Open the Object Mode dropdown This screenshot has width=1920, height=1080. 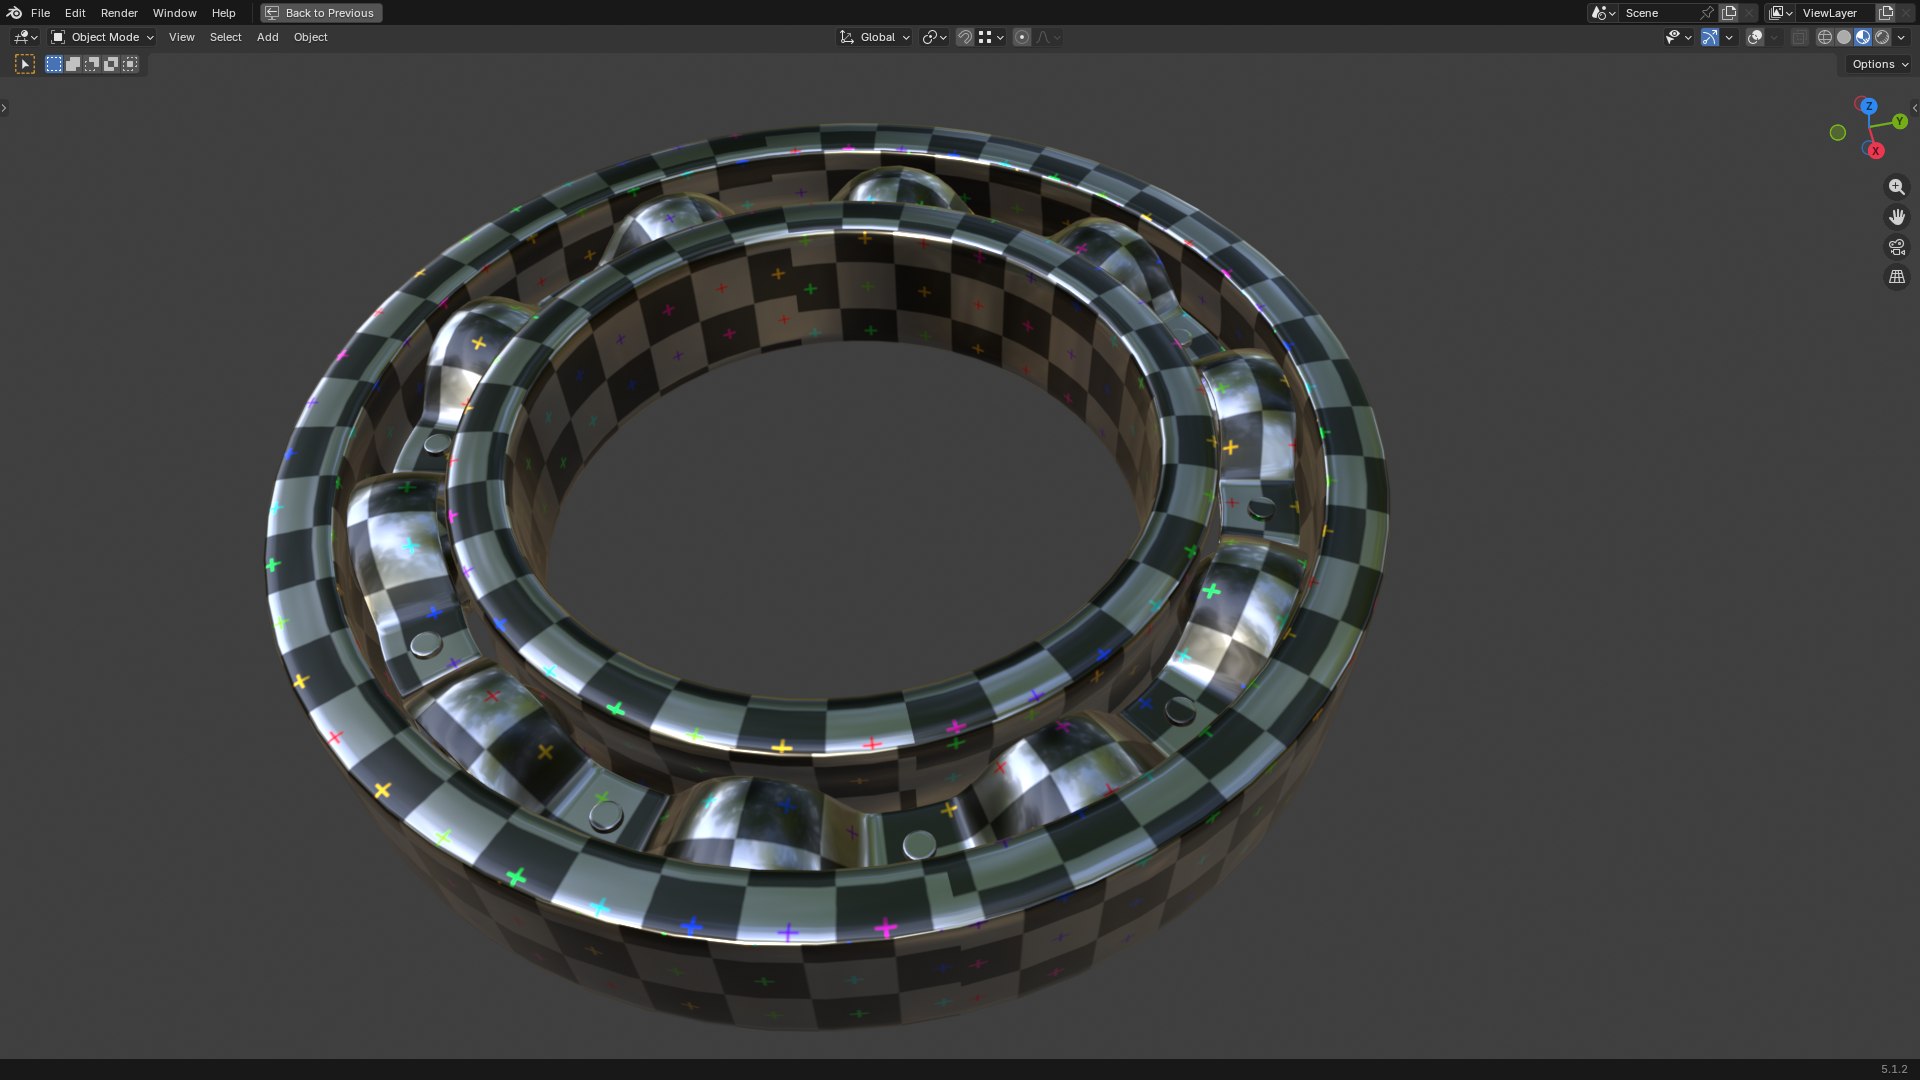(x=102, y=37)
